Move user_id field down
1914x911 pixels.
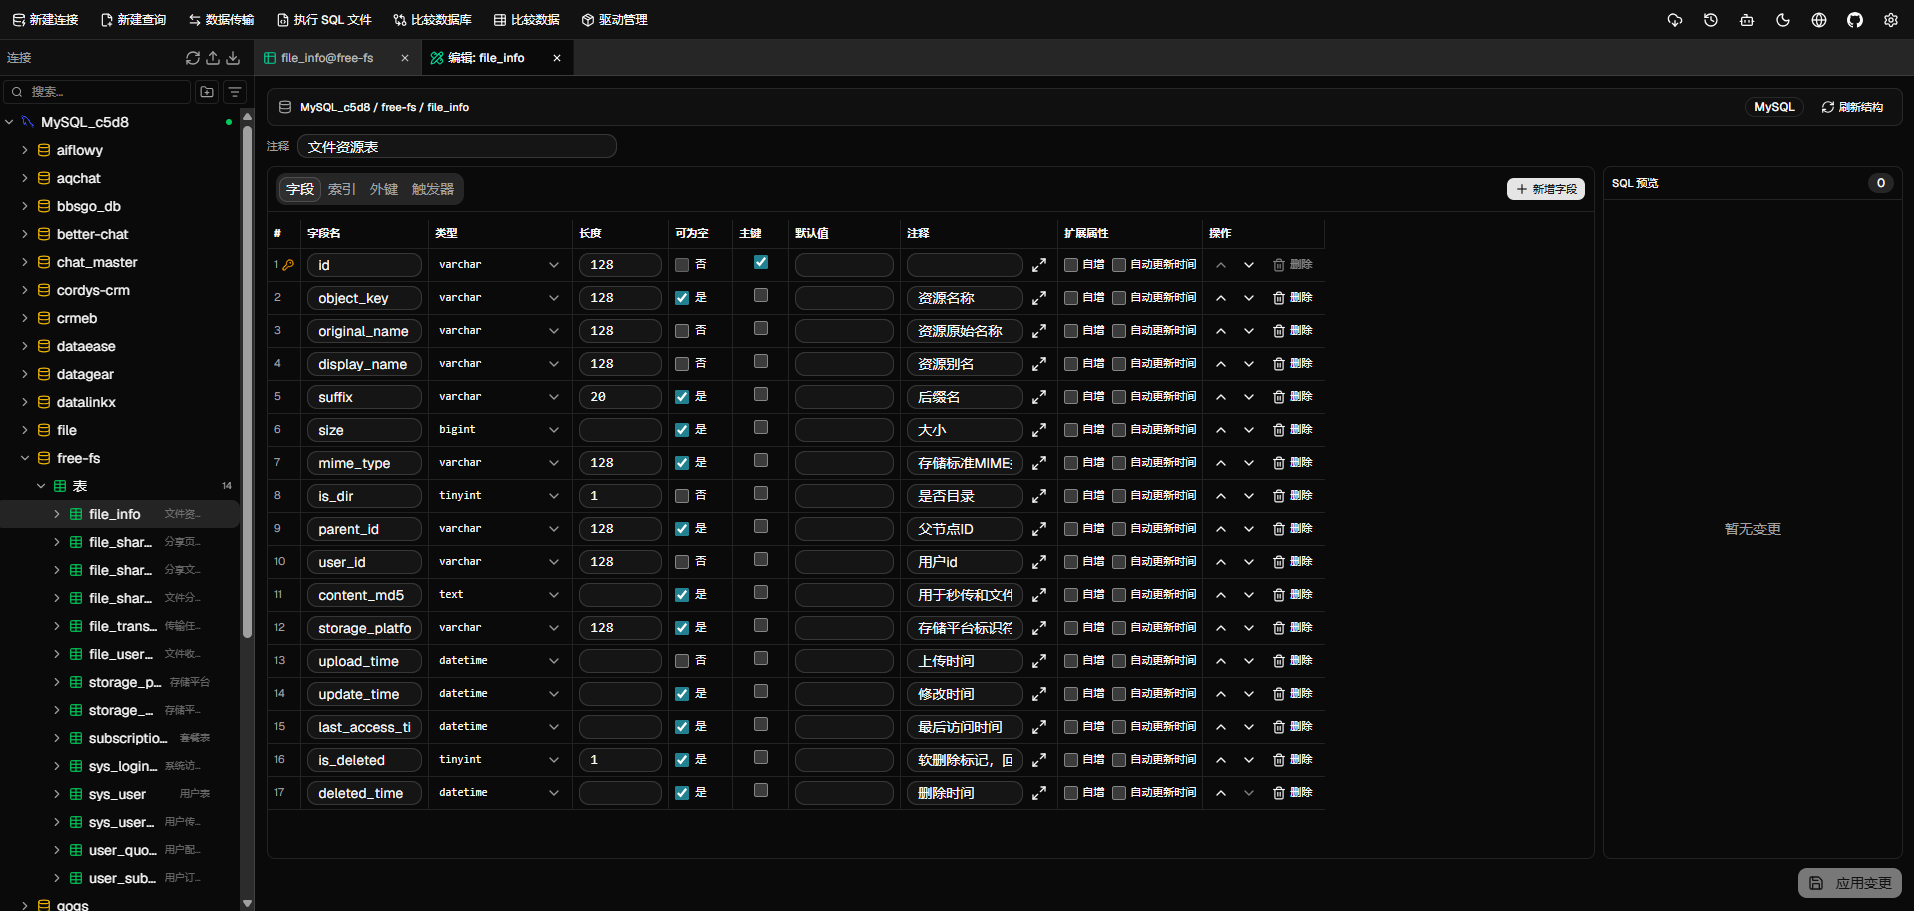coord(1249,562)
